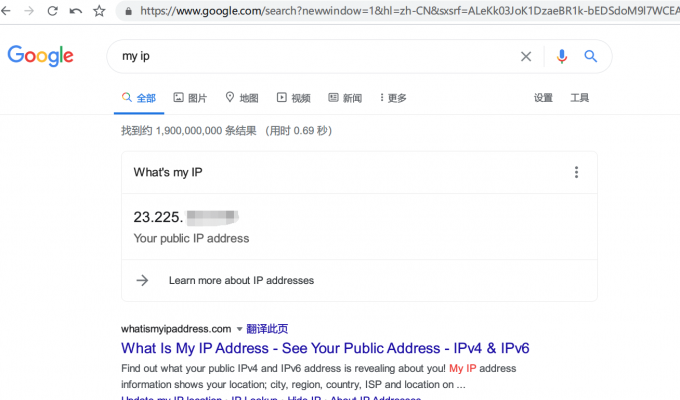Viewport: 680px width, 400px height.
Task: Open dropdown arrow beside whatismyipaddress.com
Action: 240,329
